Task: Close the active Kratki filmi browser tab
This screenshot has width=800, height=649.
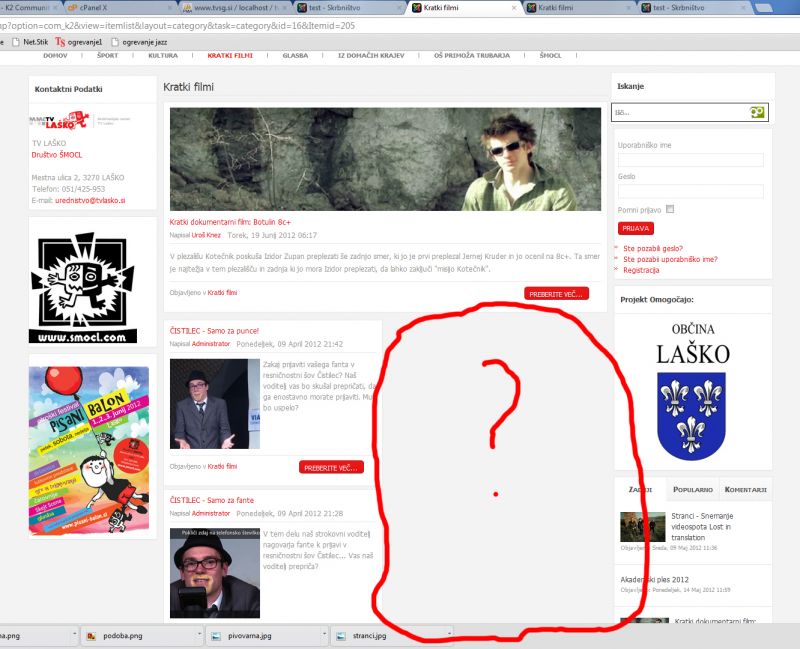Action: click(514, 8)
